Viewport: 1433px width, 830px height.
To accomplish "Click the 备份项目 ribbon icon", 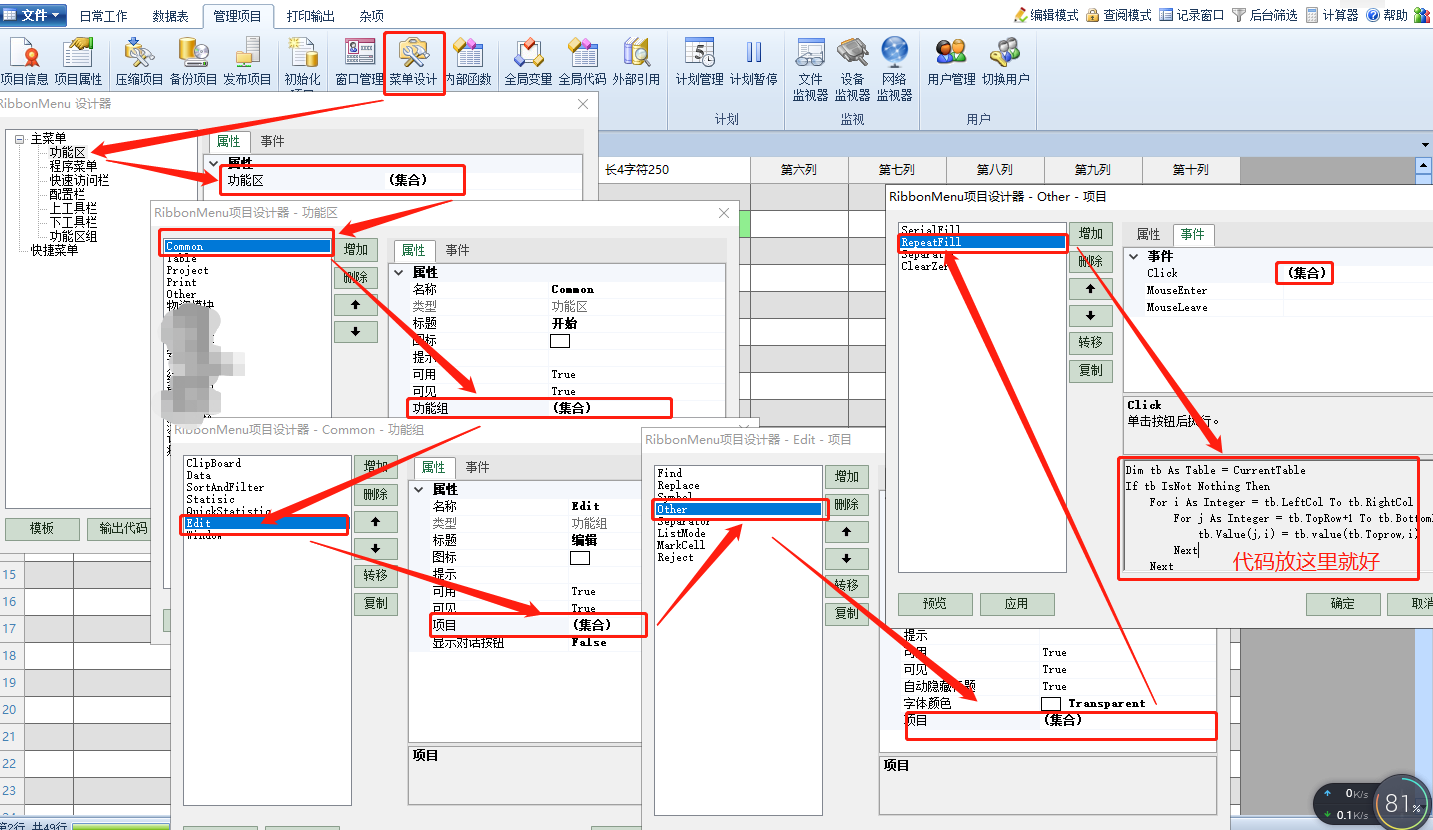I will tap(193, 62).
